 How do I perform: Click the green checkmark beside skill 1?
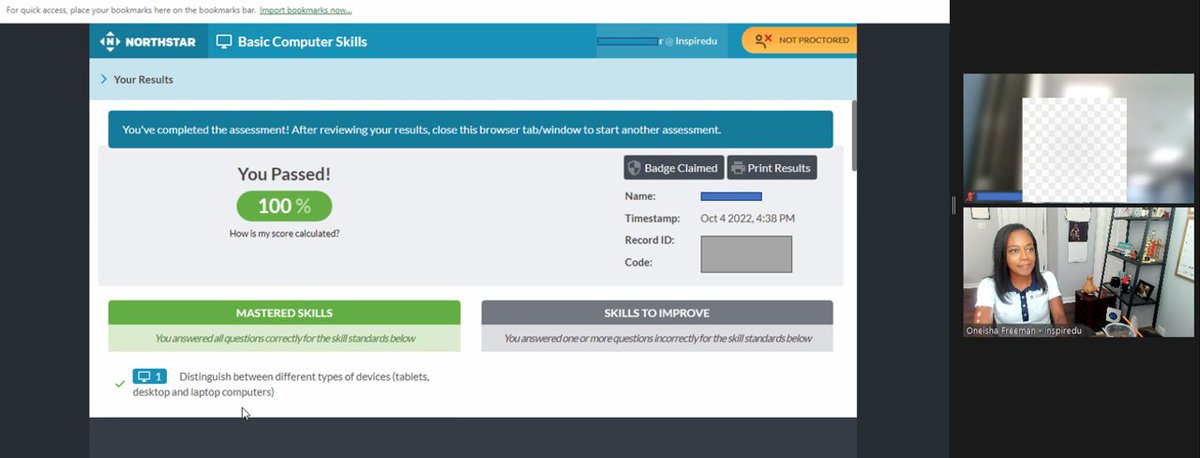coord(120,383)
